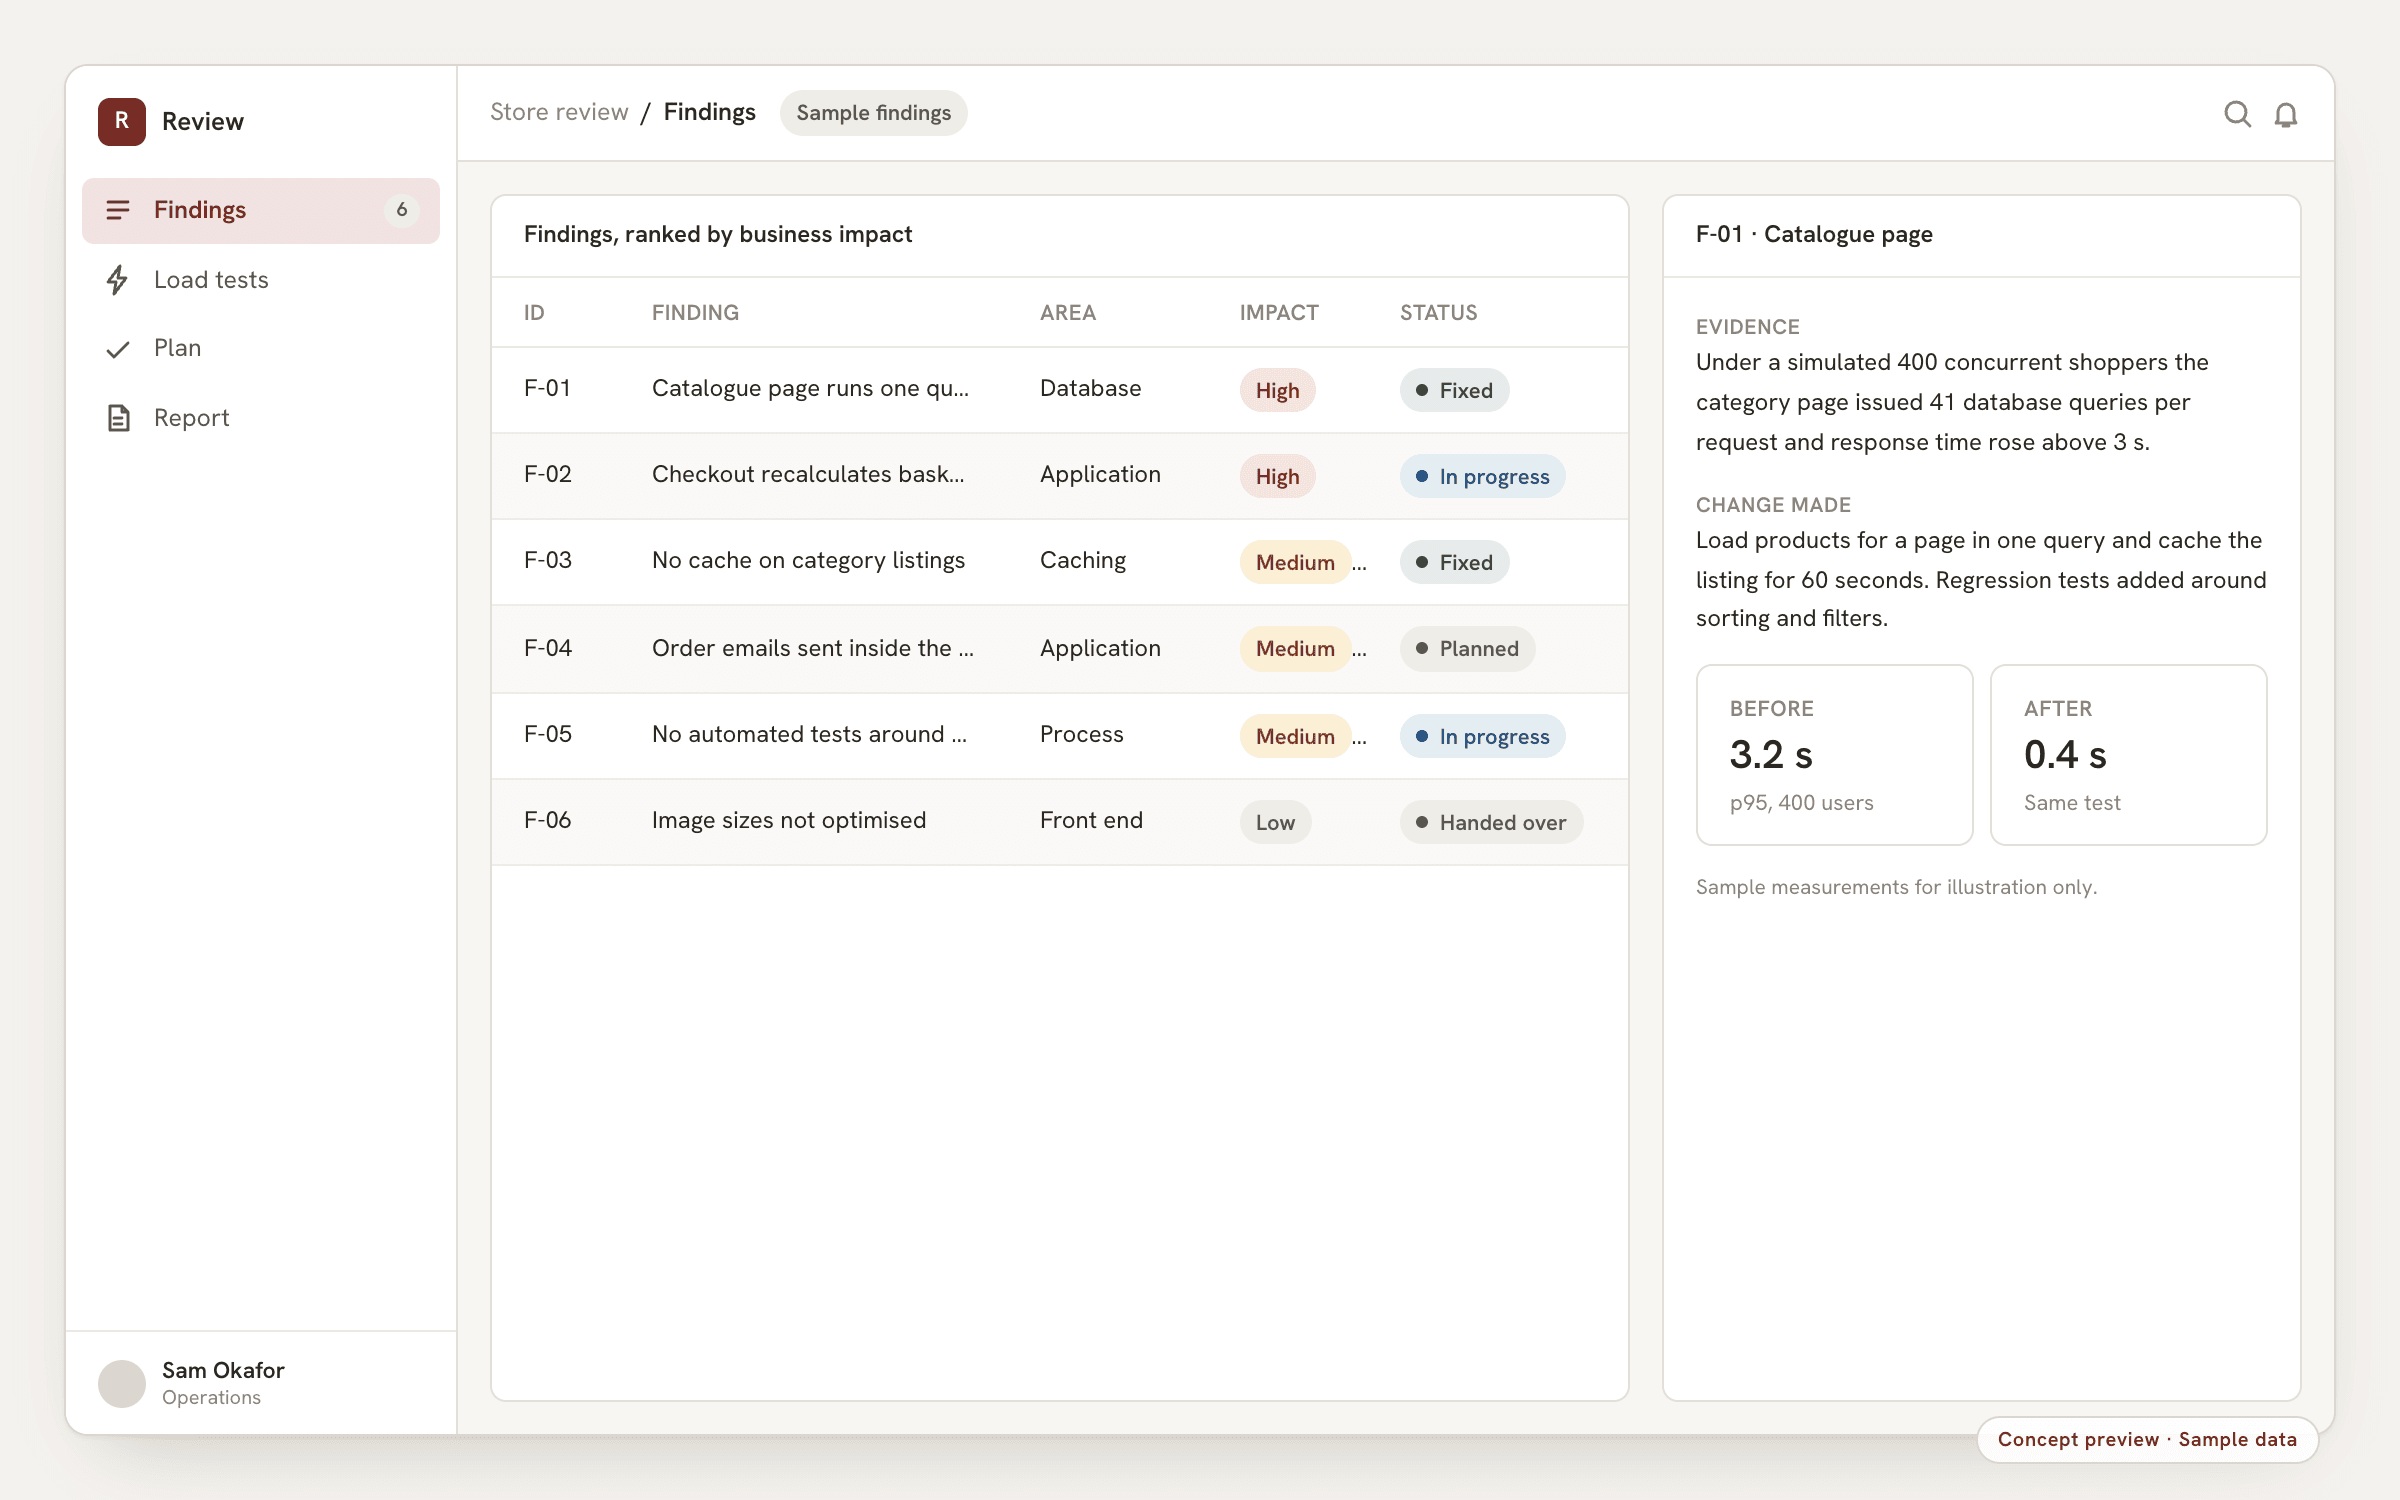Click the red R Review logo

pos(122,121)
